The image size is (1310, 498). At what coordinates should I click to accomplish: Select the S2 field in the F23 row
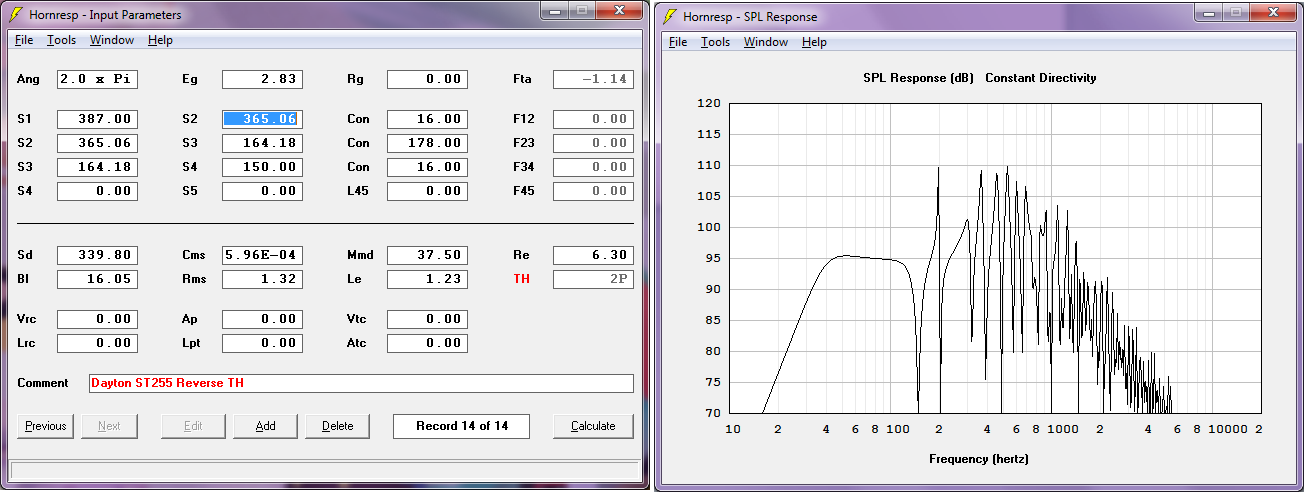(97, 143)
